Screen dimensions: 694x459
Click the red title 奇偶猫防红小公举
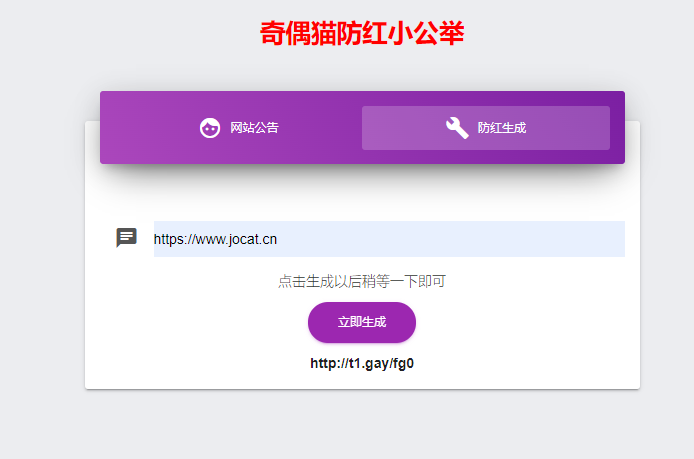(x=362, y=33)
